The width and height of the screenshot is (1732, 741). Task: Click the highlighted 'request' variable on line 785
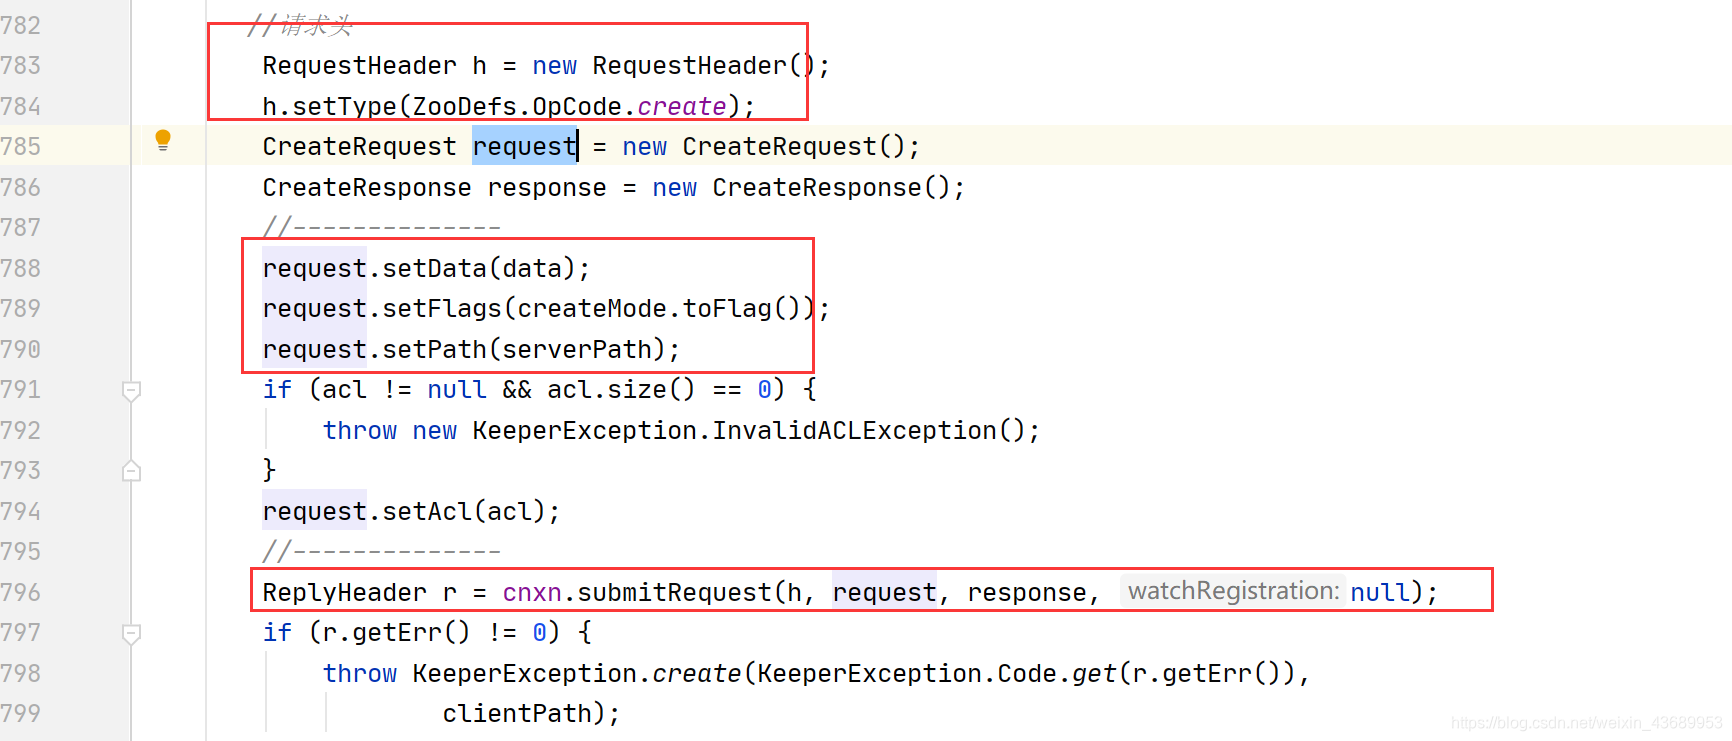(524, 146)
